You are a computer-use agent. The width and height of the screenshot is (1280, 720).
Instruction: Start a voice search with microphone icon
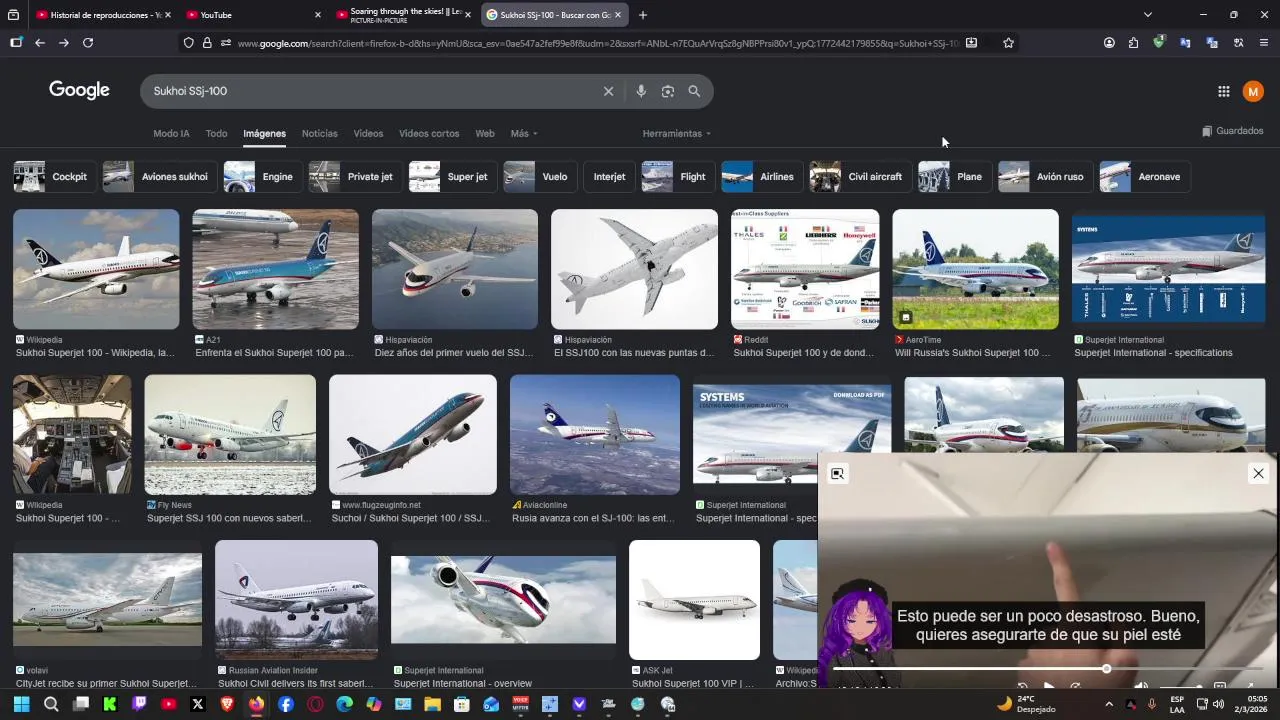pyautogui.click(x=641, y=91)
